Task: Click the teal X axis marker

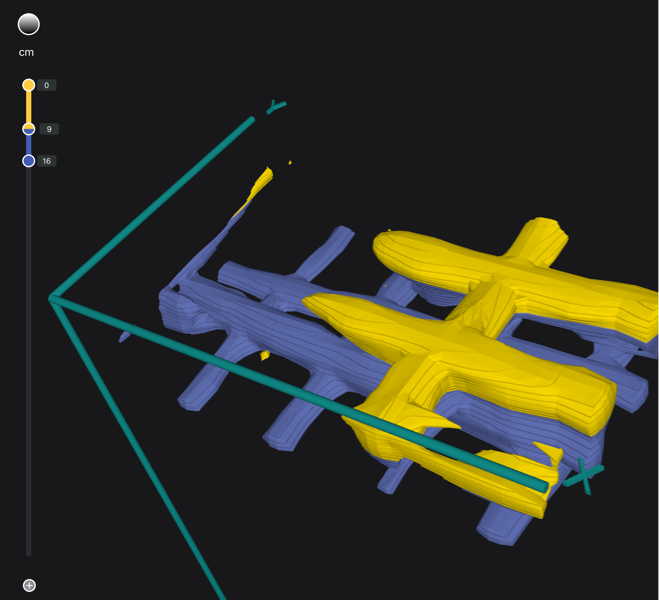Action: (x=582, y=475)
